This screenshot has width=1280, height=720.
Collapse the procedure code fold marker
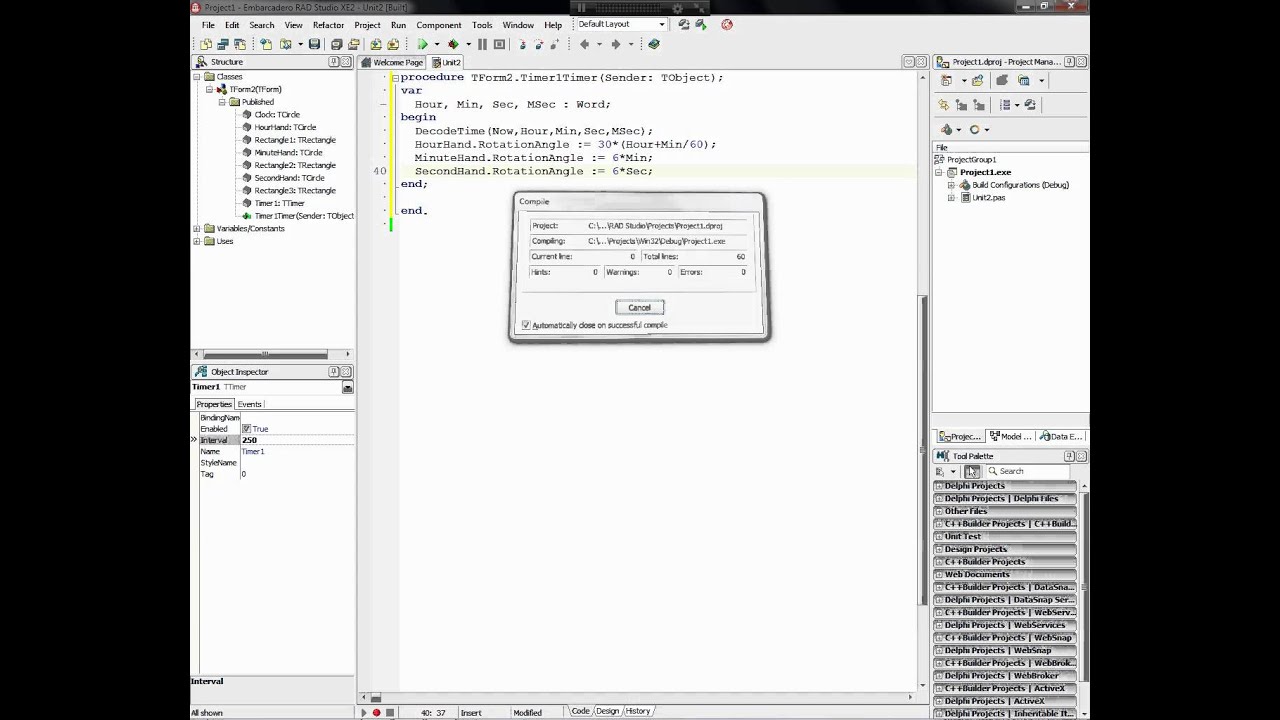pyautogui.click(x=395, y=78)
